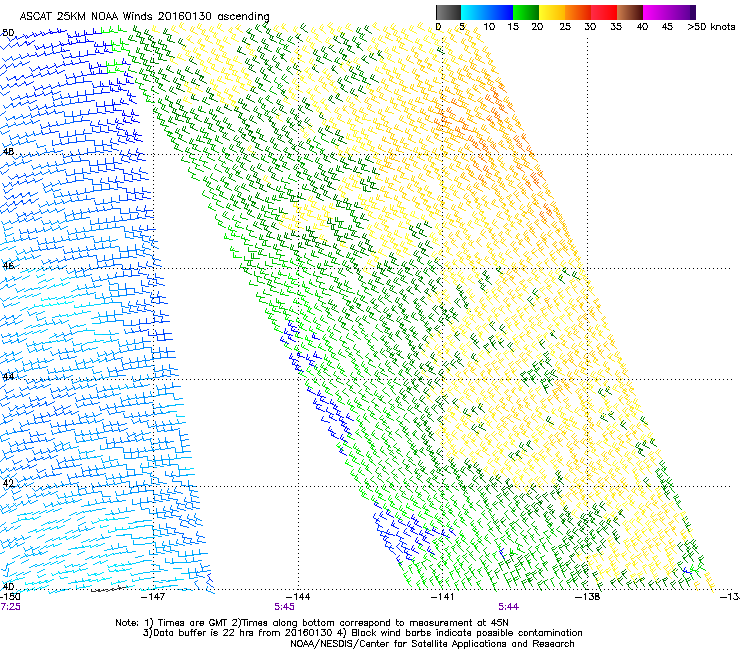The image size is (740, 650).
Task: Click the note line beginning "3)Data buffer is 22 hrs"
Action: pos(362,633)
